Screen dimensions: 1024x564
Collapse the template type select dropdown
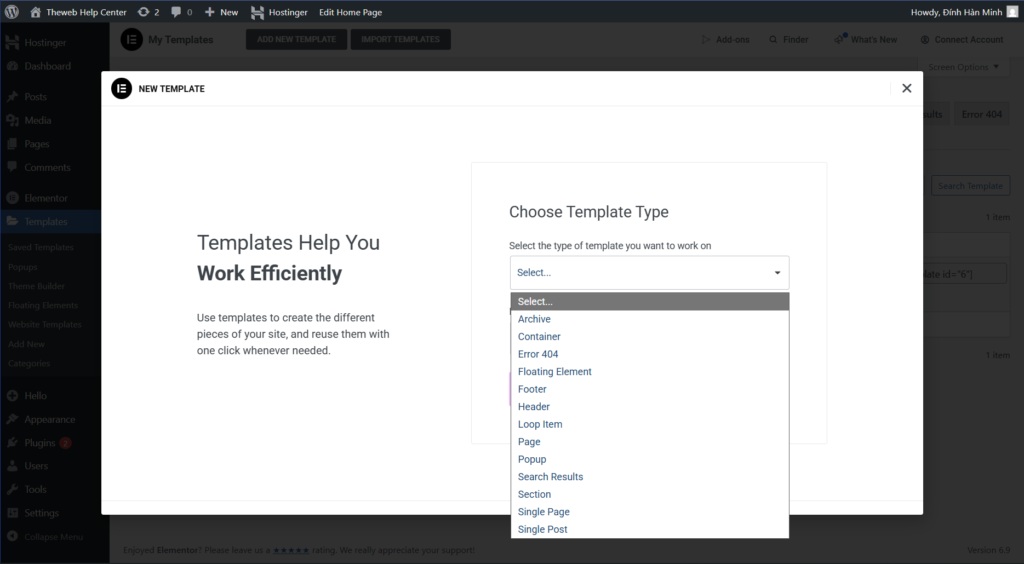coord(777,273)
